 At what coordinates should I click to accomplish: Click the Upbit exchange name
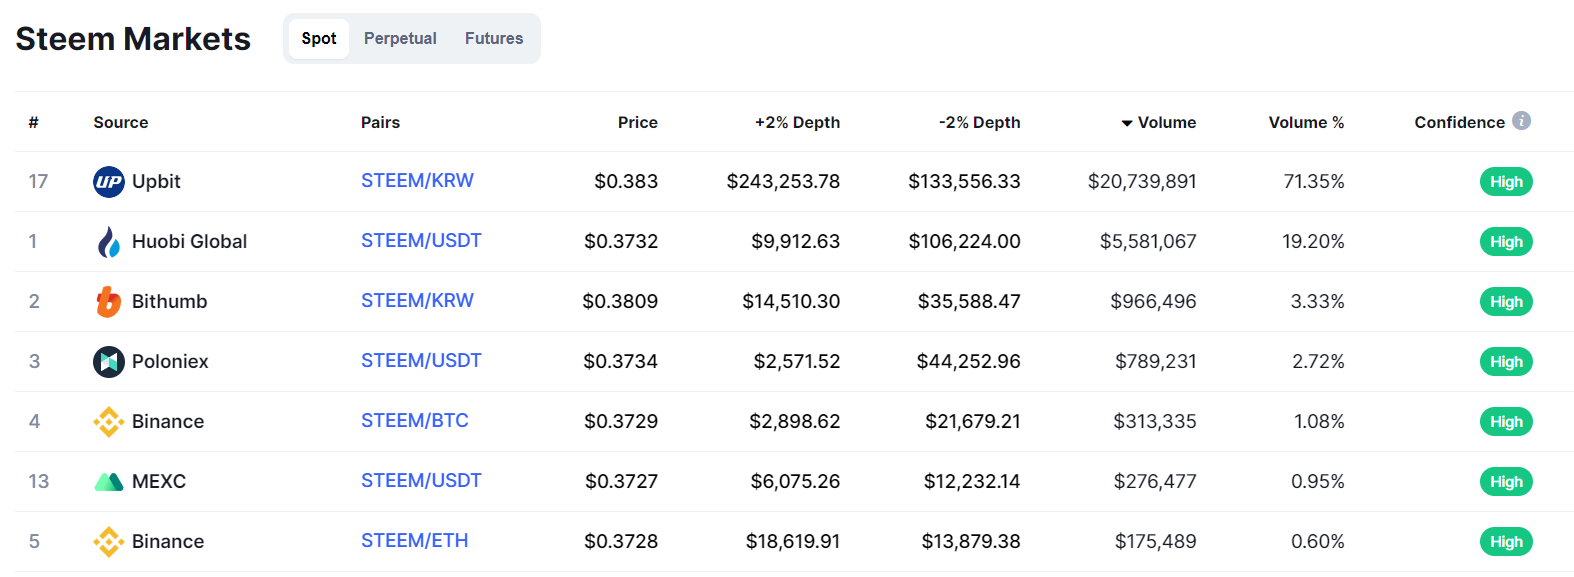156,182
